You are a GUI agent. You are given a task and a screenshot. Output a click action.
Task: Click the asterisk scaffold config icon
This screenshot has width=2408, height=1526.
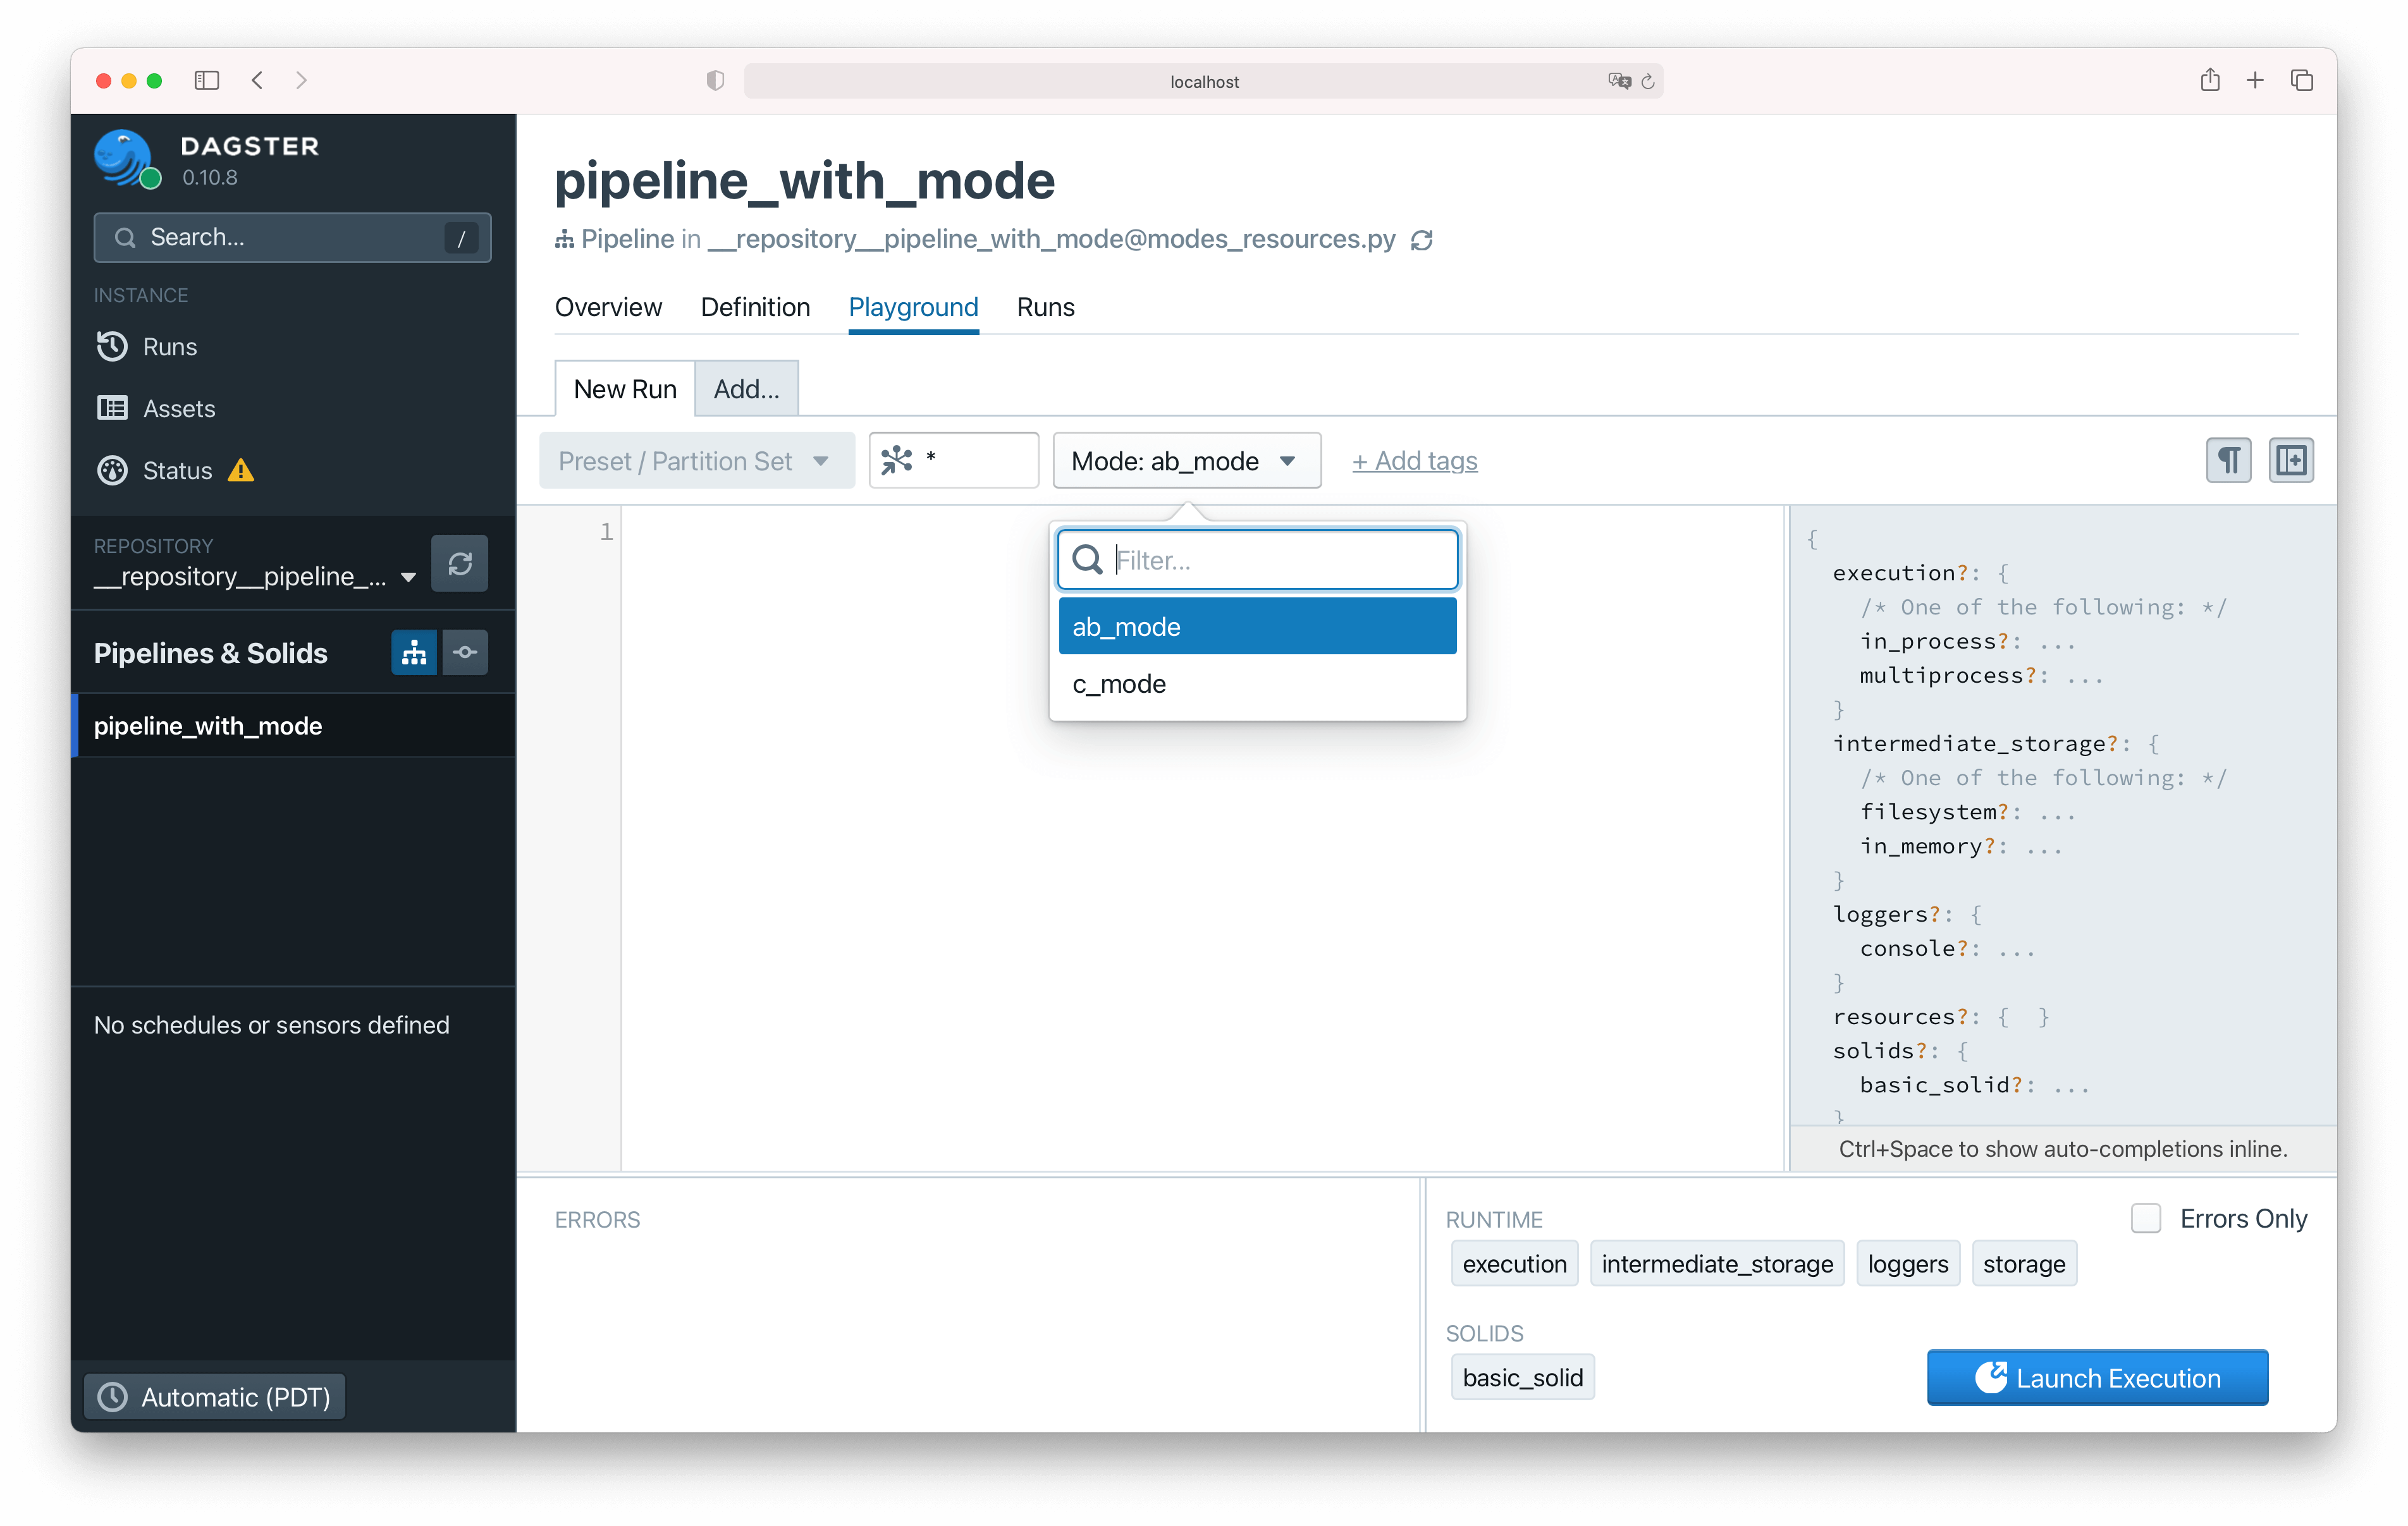point(900,461)
